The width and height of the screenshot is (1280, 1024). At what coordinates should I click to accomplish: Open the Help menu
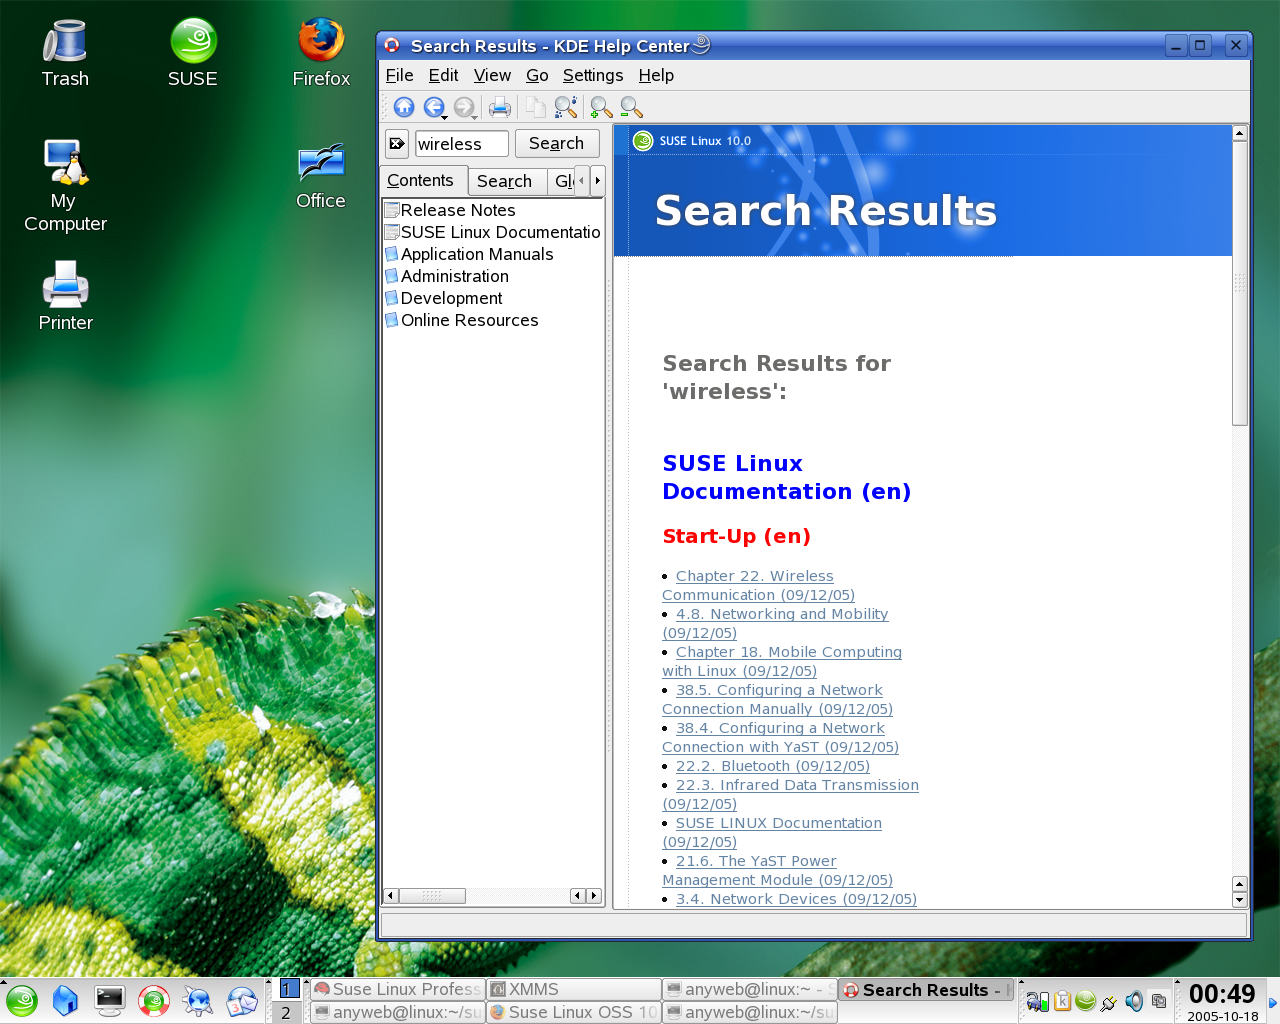(x=656, y=75)
